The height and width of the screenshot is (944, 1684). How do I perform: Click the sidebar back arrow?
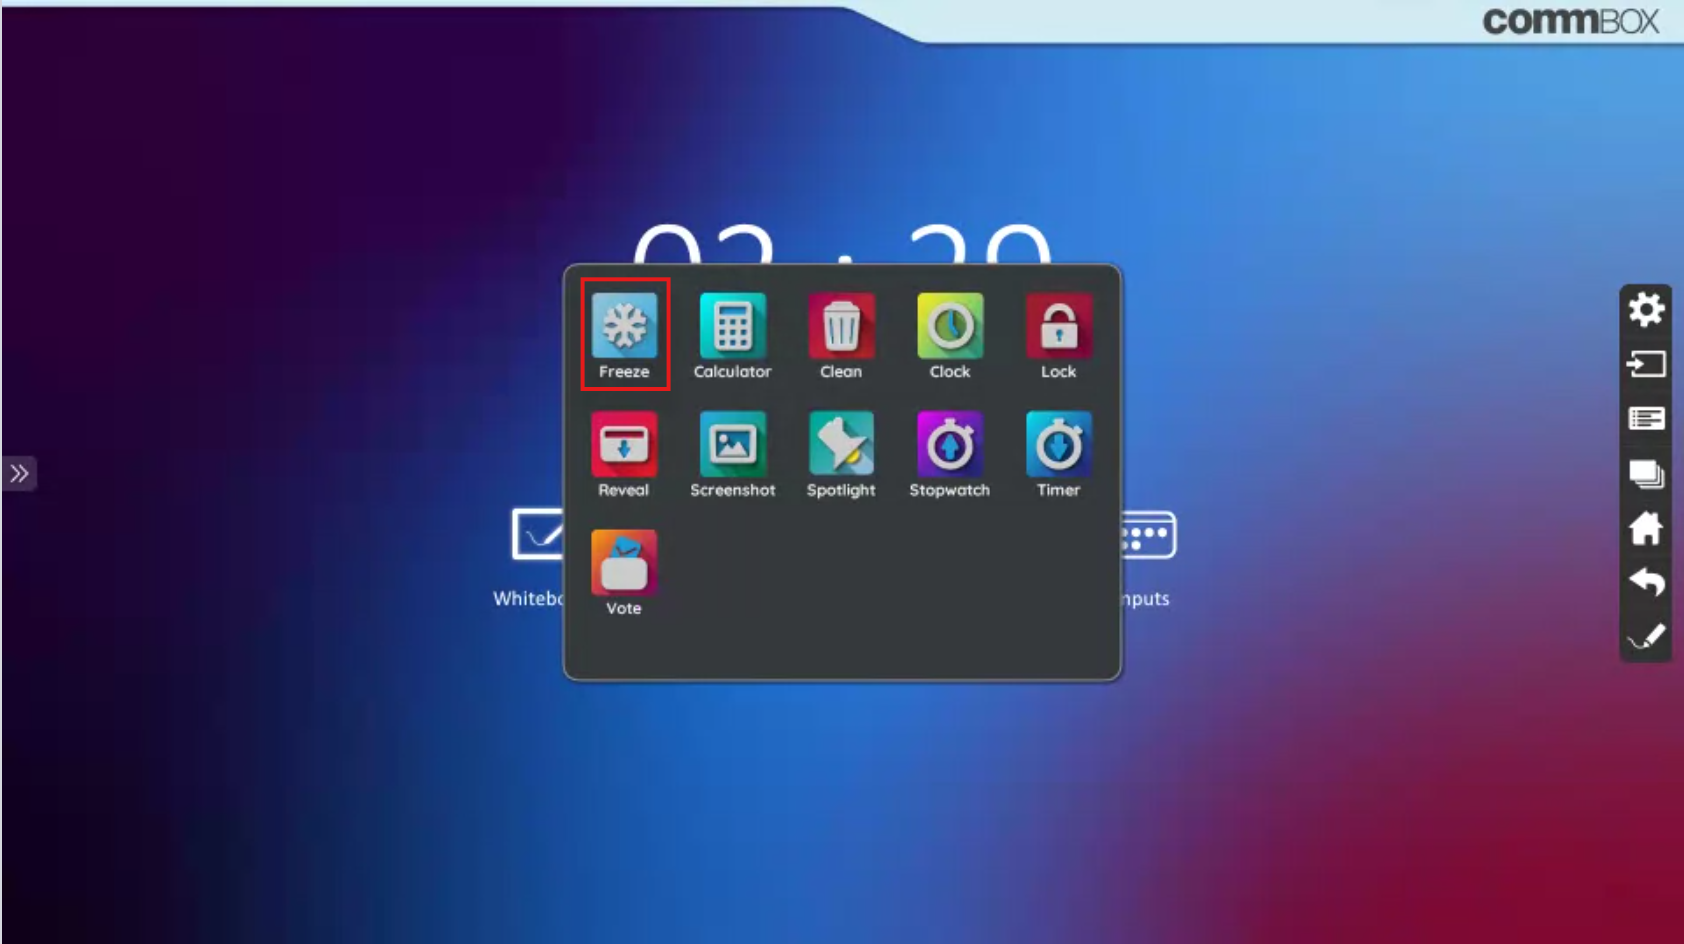(x=1644, y=582)
